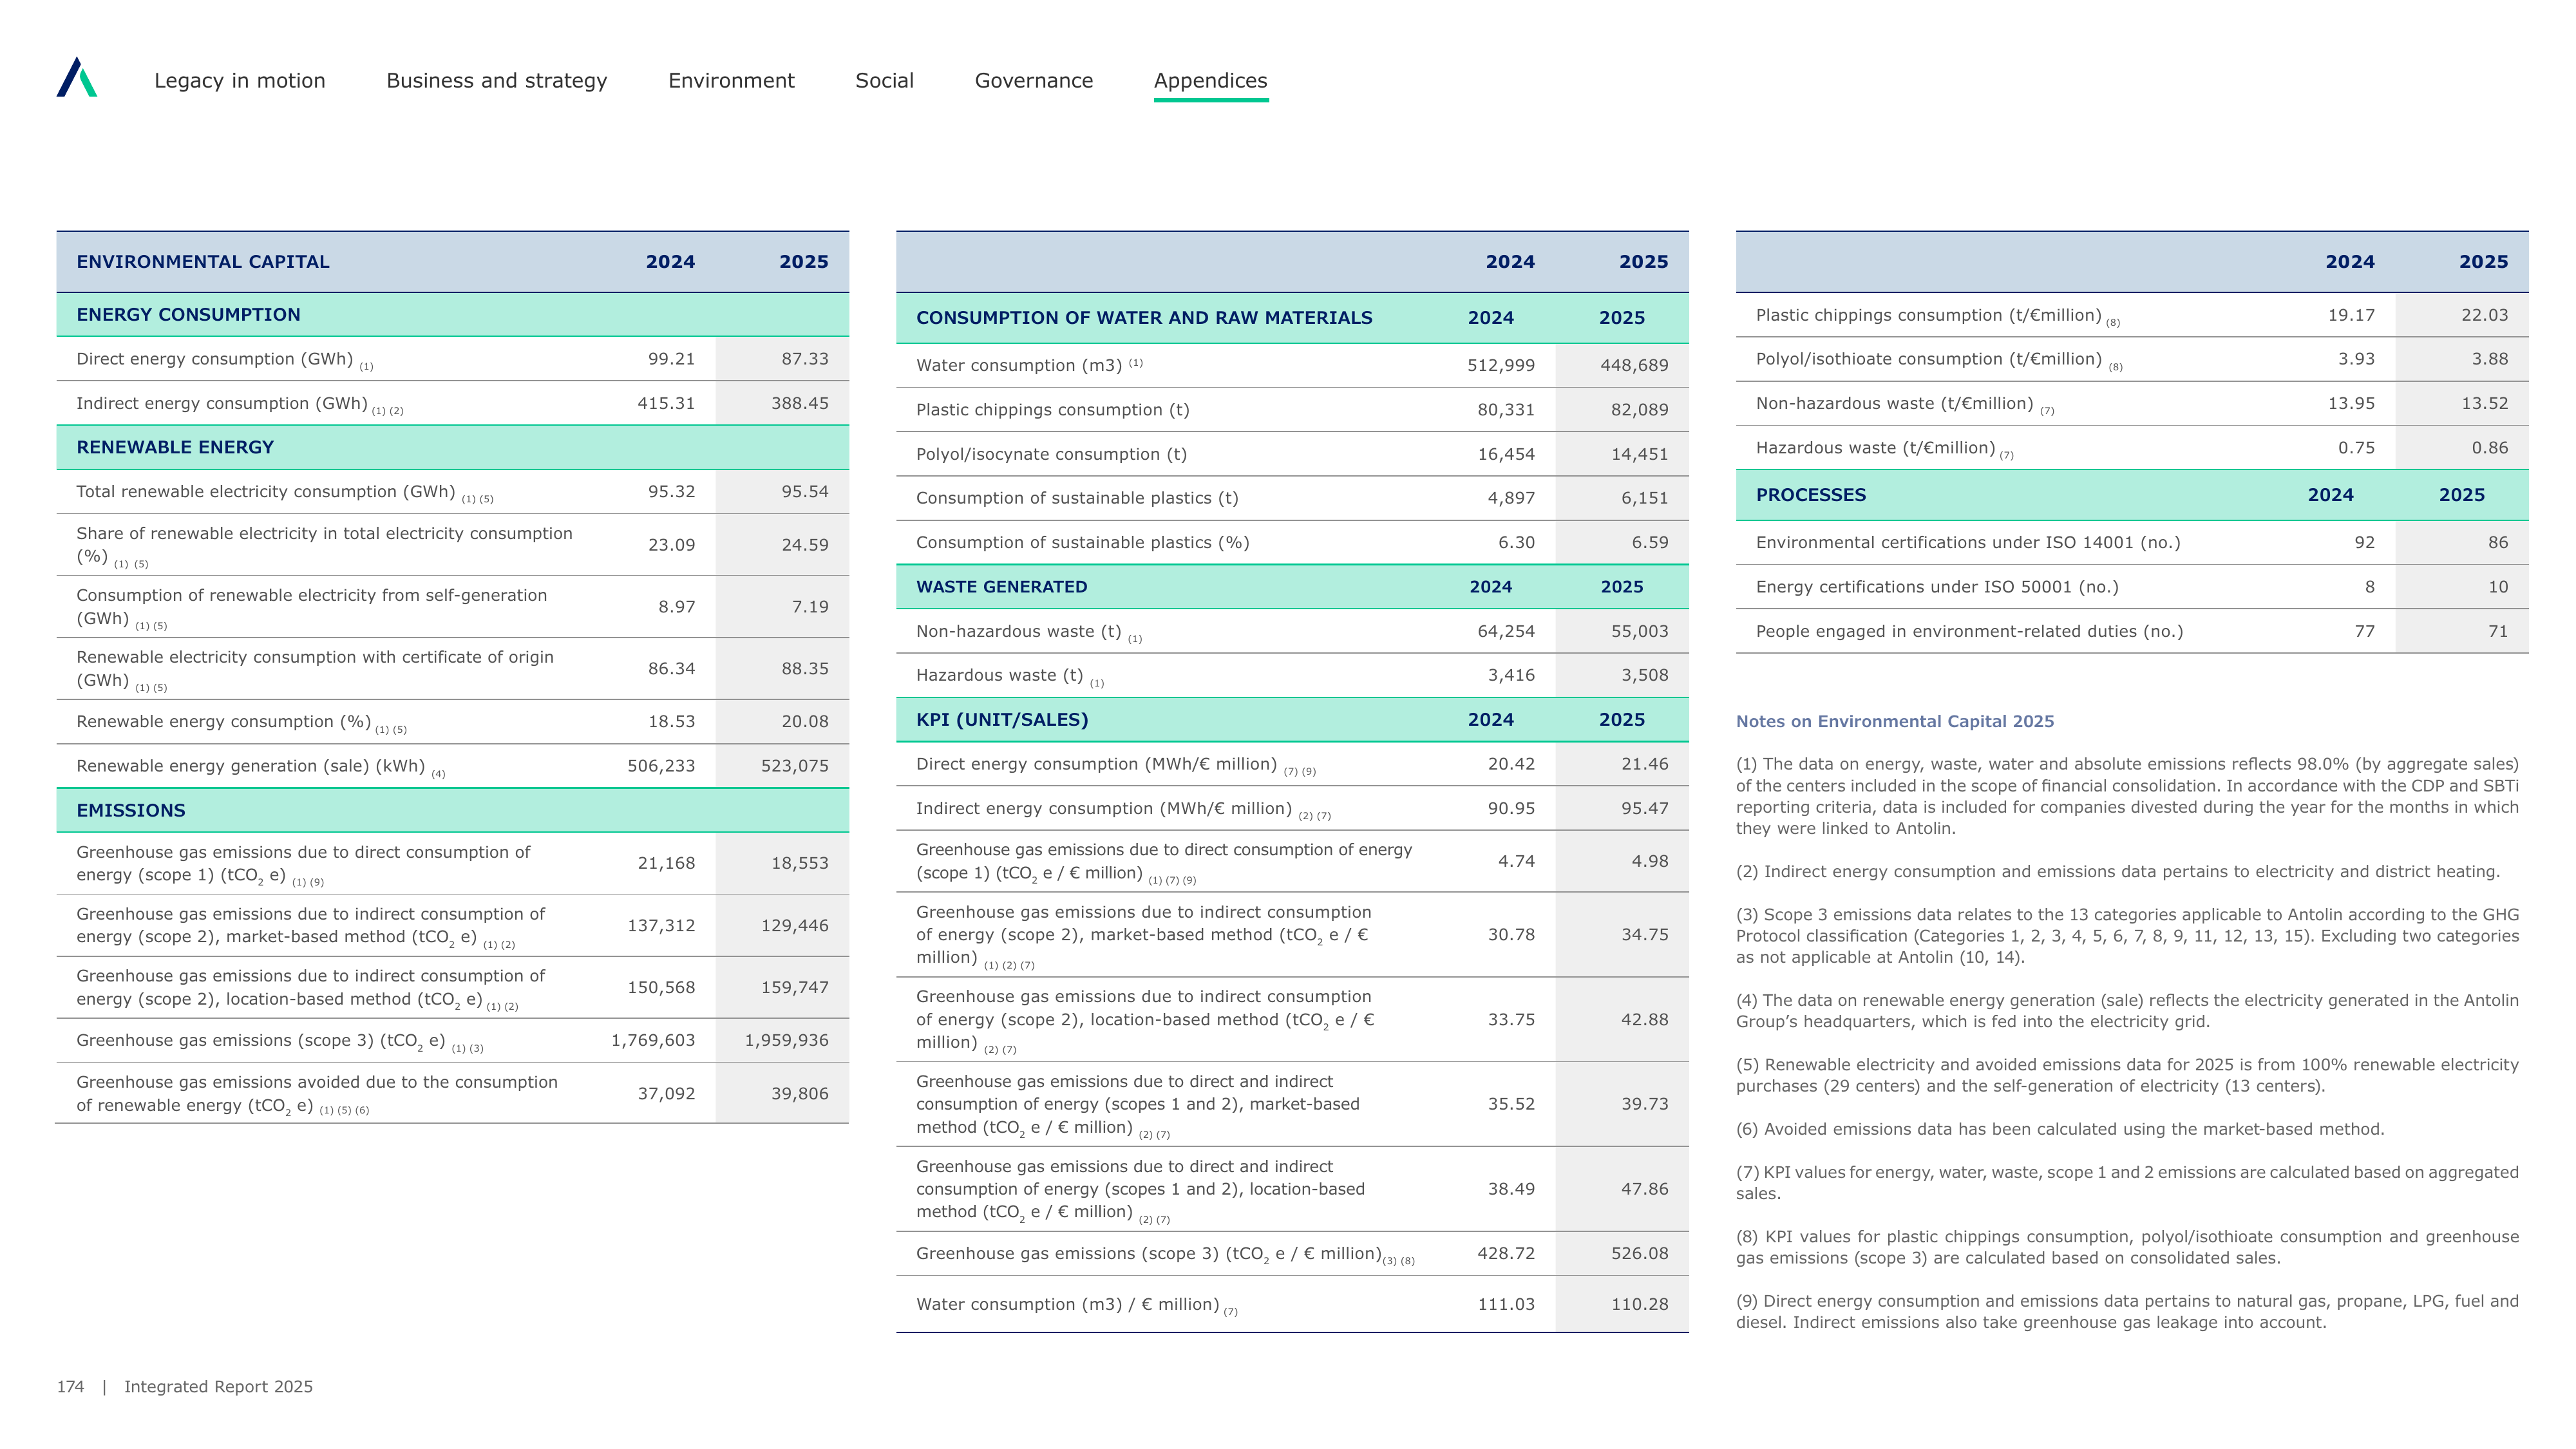The height and width of the screenshot is (1449, 2576).
Task: Click the scopes 1 and 2 value 47.86
Action: click(1644, 1189)
